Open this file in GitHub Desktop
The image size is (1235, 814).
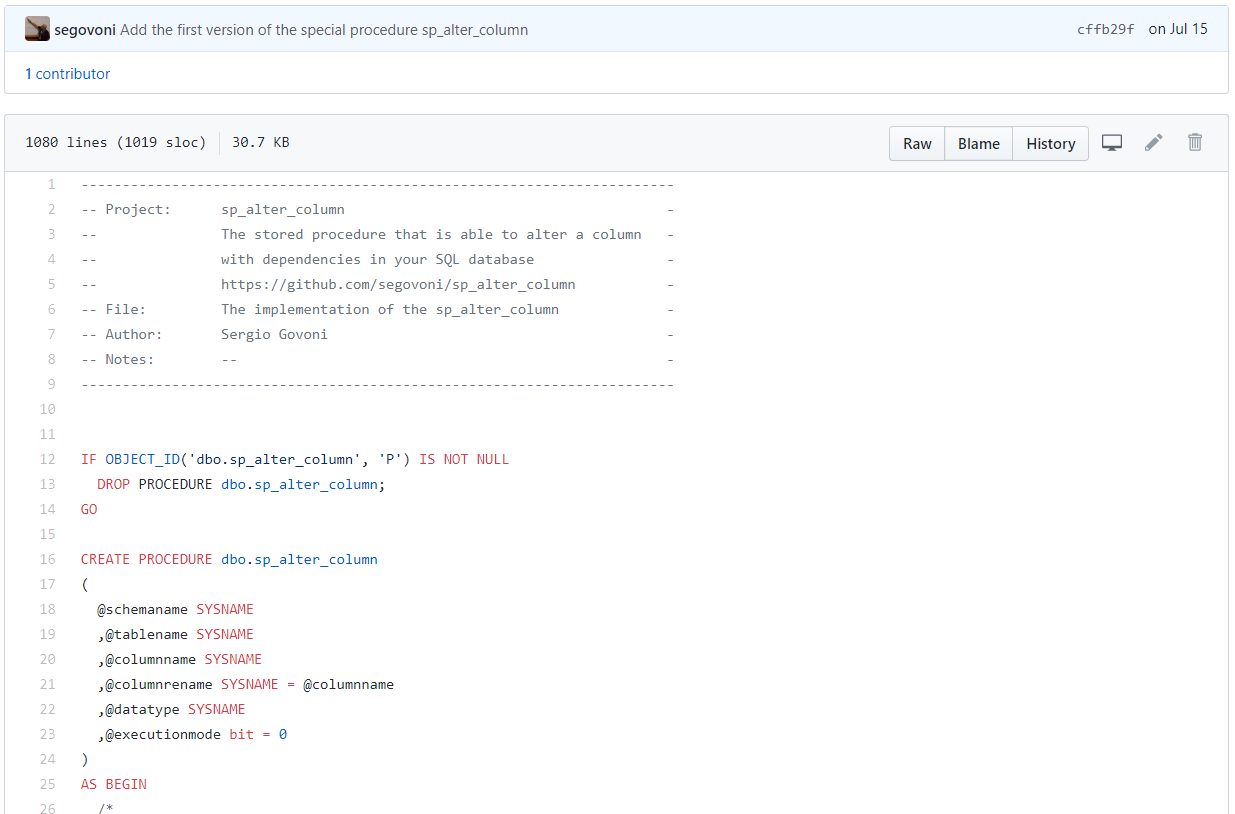click(x=1111, y=142)
